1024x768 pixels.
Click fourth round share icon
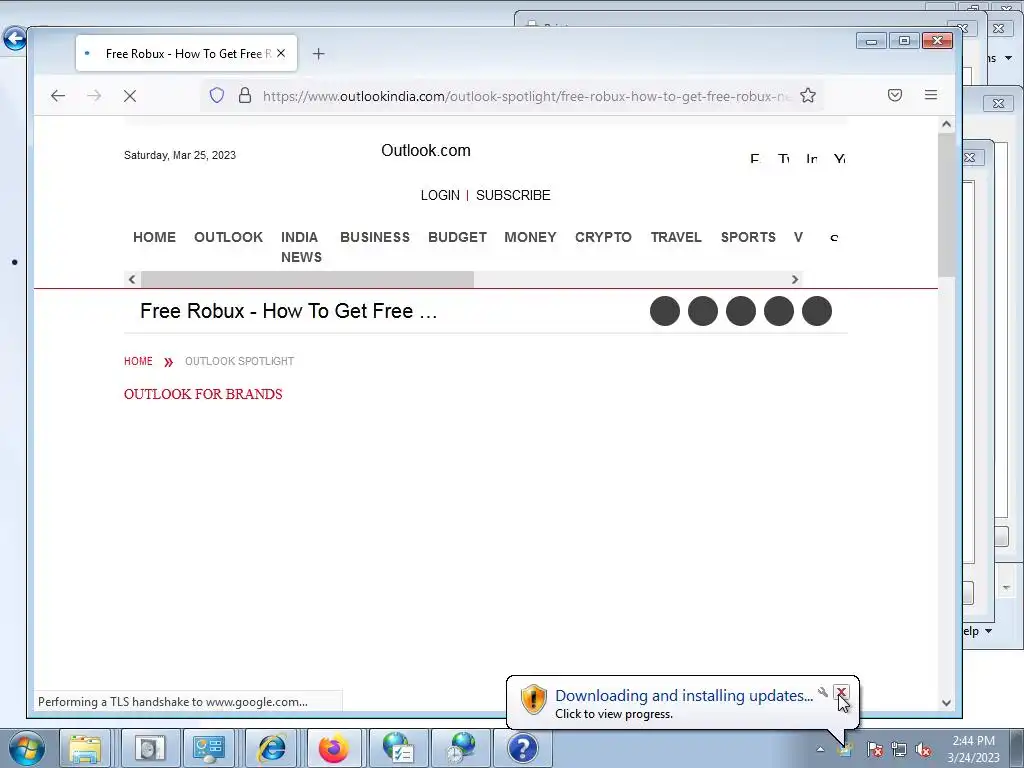point(778,311)
